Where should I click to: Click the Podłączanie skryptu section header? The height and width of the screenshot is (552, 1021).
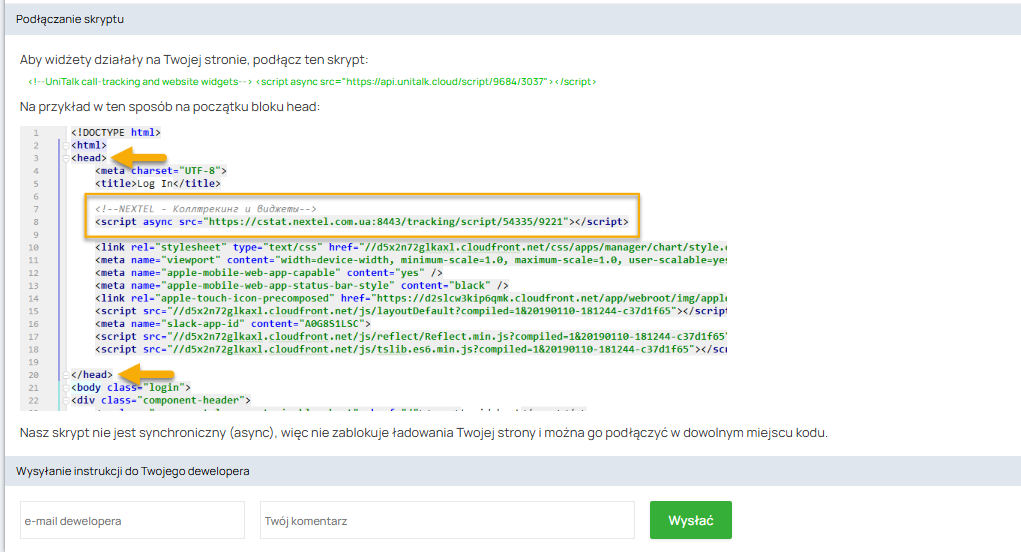tap(70, 19)
